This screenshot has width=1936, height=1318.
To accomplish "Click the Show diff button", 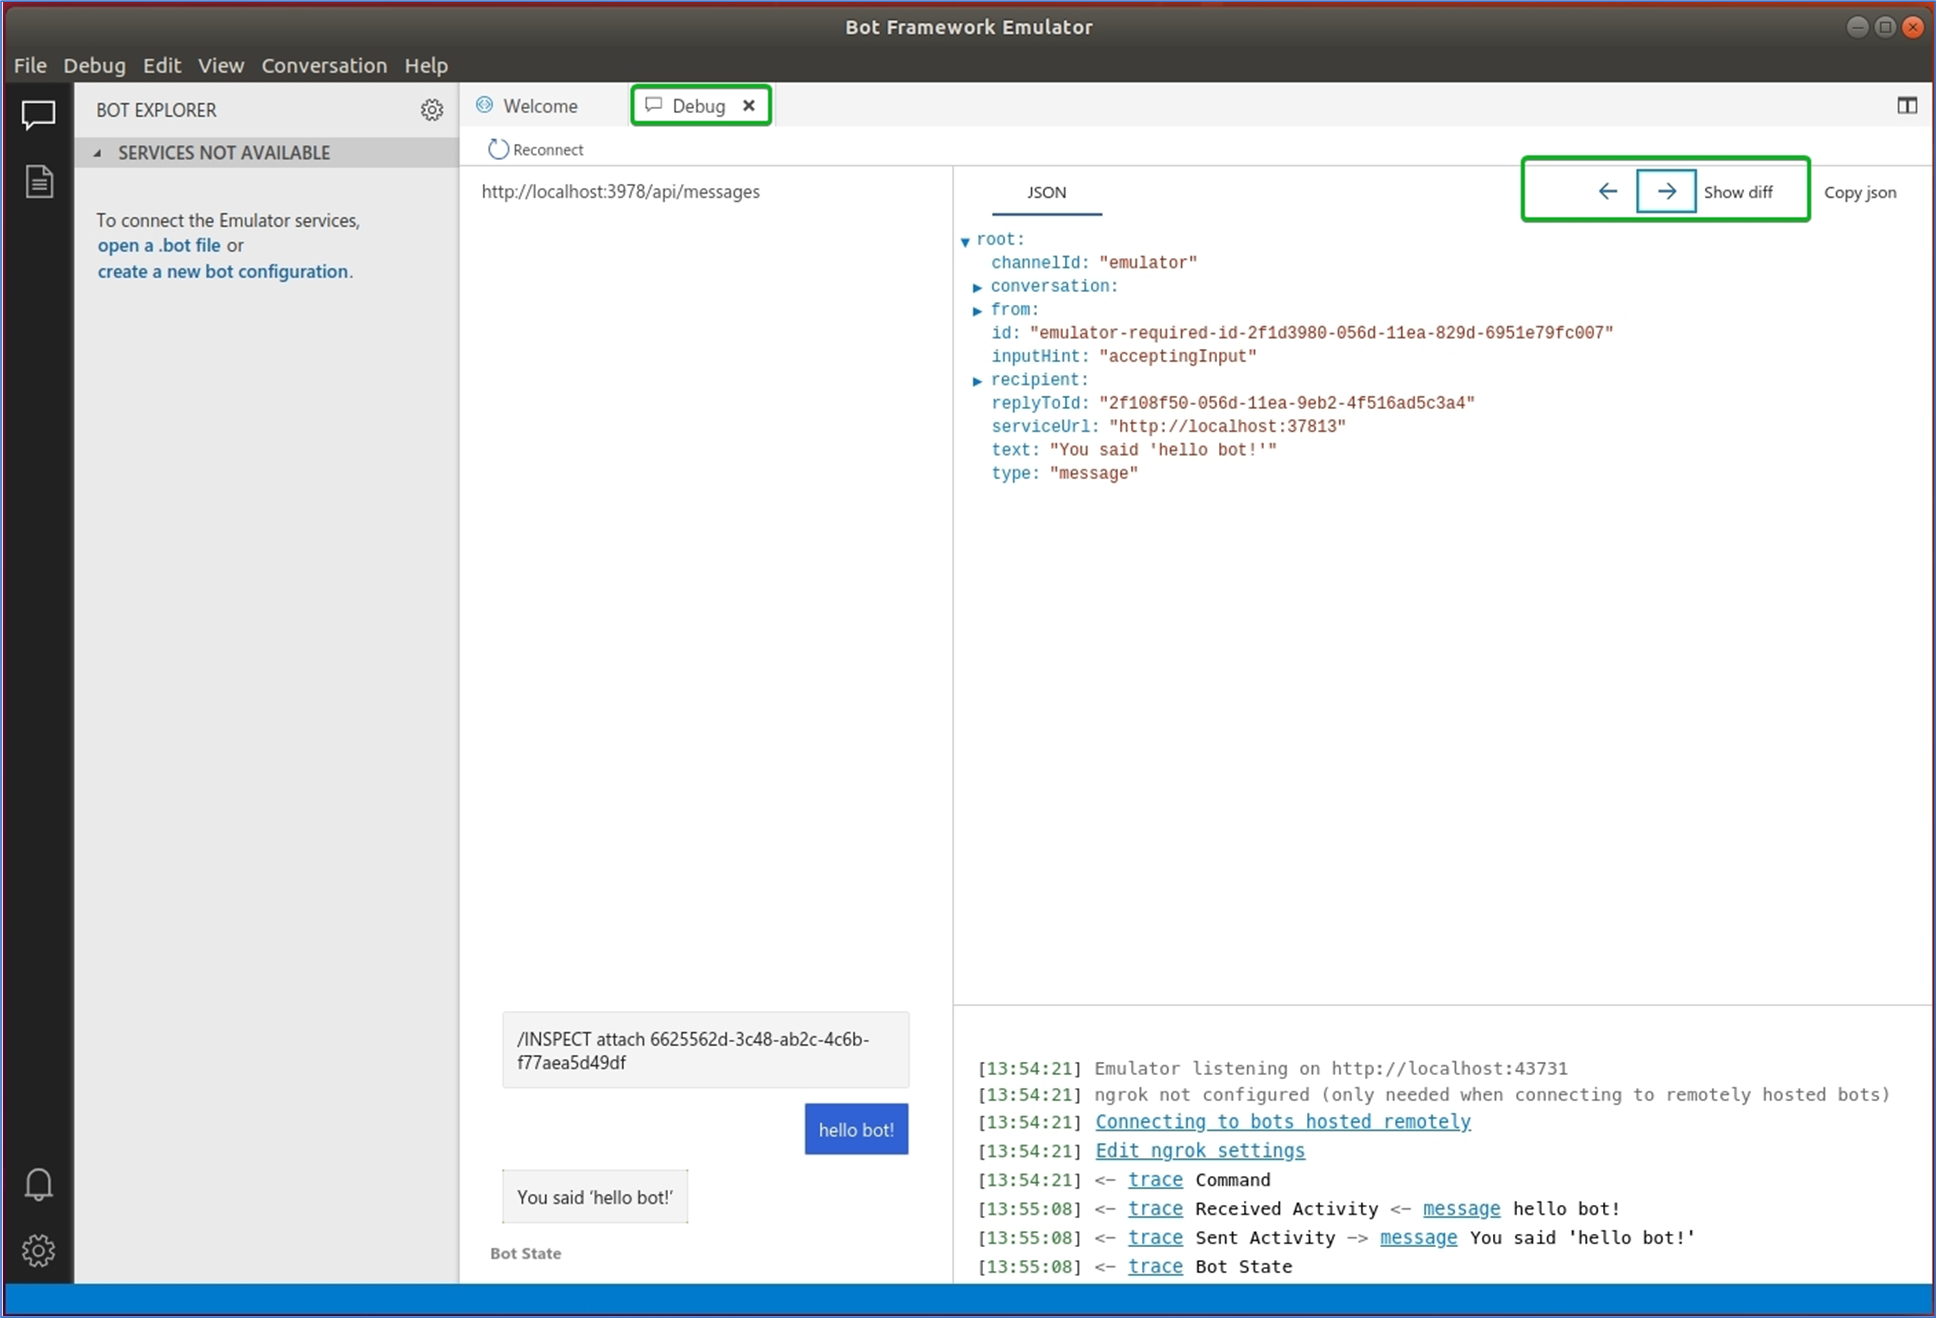I will tap(1738, 192).
